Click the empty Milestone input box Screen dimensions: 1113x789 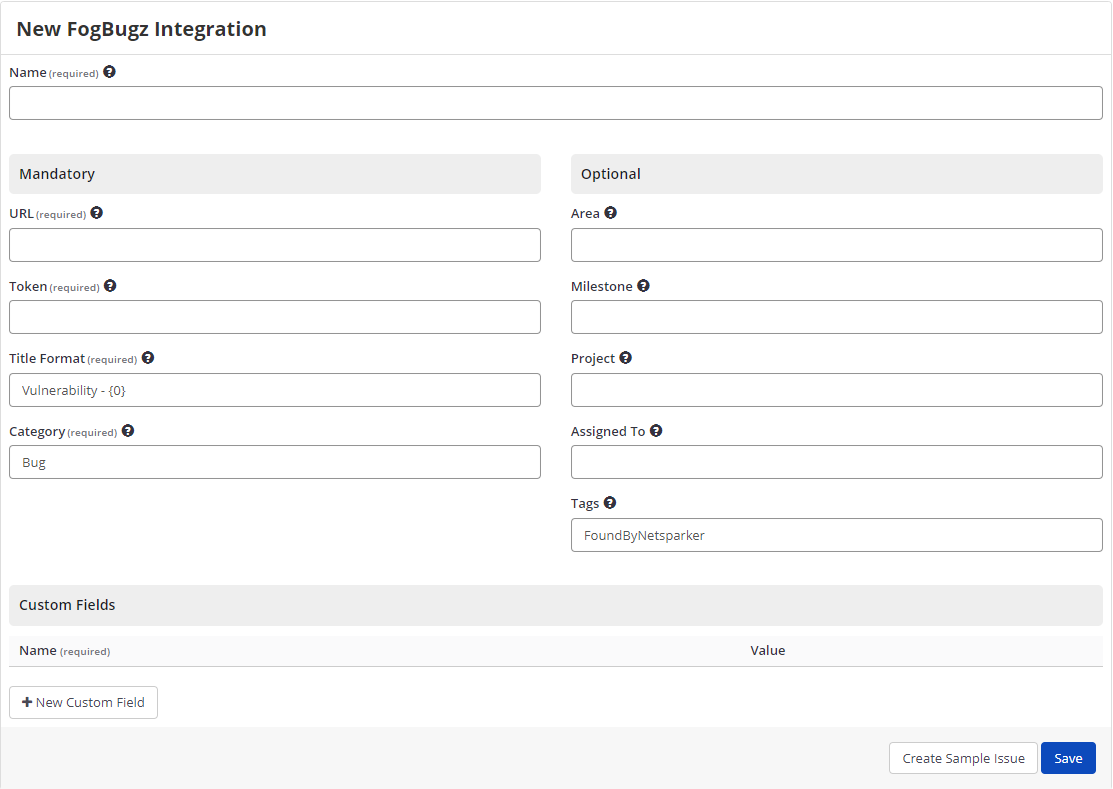point(836,317)
